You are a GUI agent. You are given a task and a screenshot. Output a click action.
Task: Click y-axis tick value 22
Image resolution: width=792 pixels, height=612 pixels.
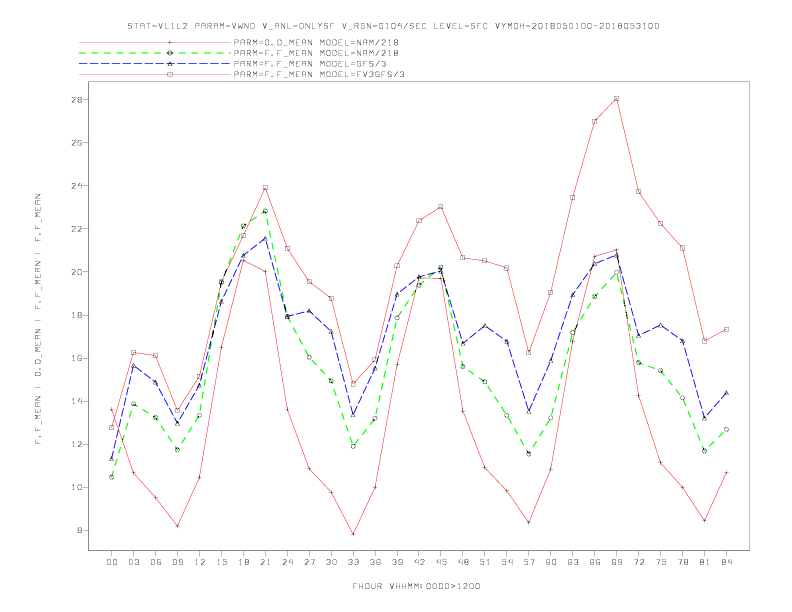click(76, 229)
